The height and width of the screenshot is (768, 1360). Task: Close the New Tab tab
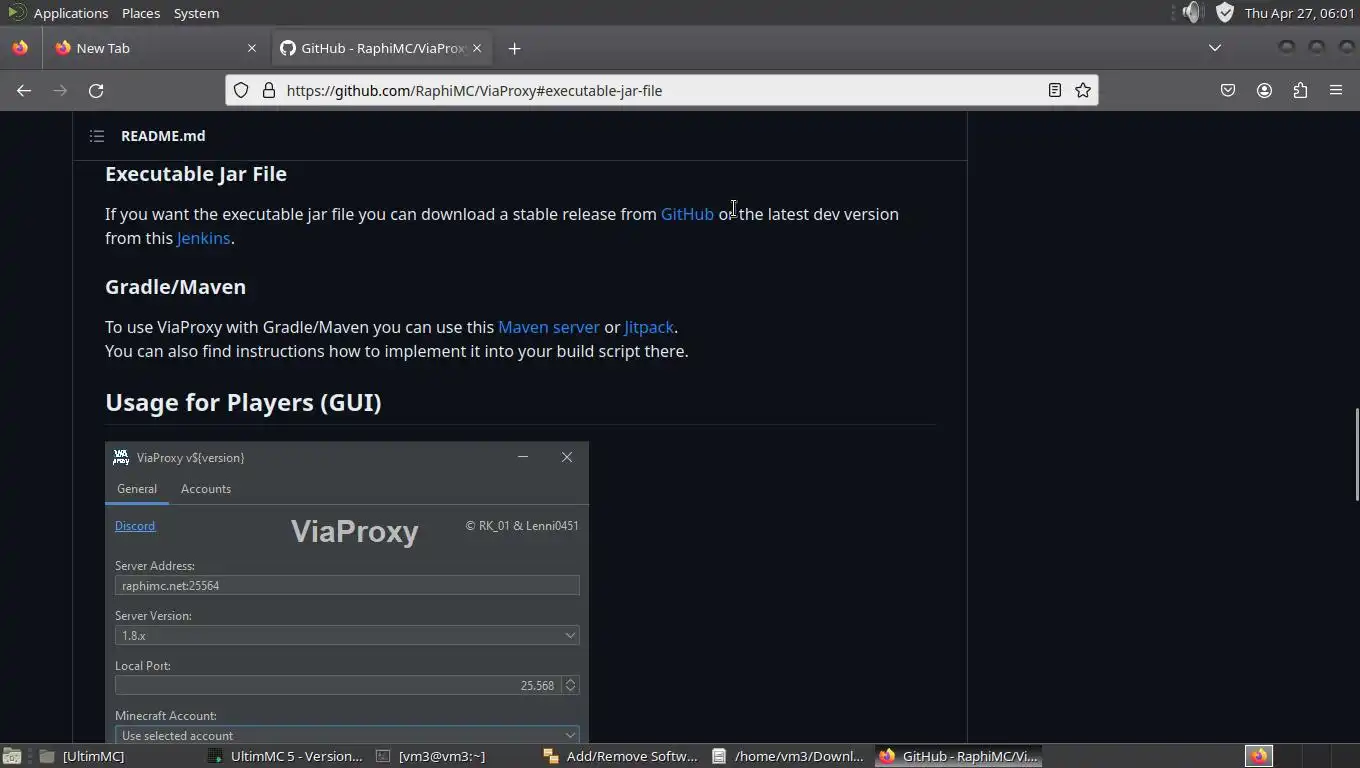click(252, 48)
